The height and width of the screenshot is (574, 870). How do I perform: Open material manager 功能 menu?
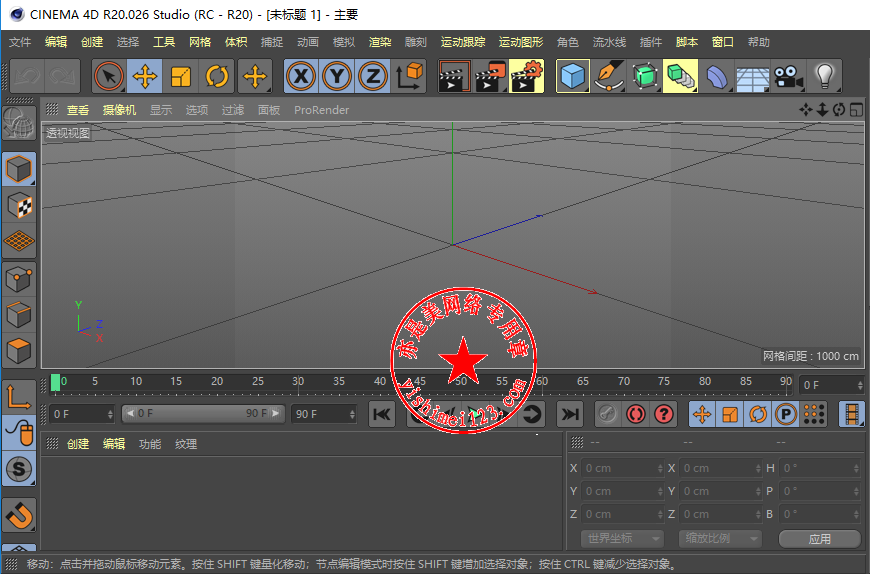[150, 444]
